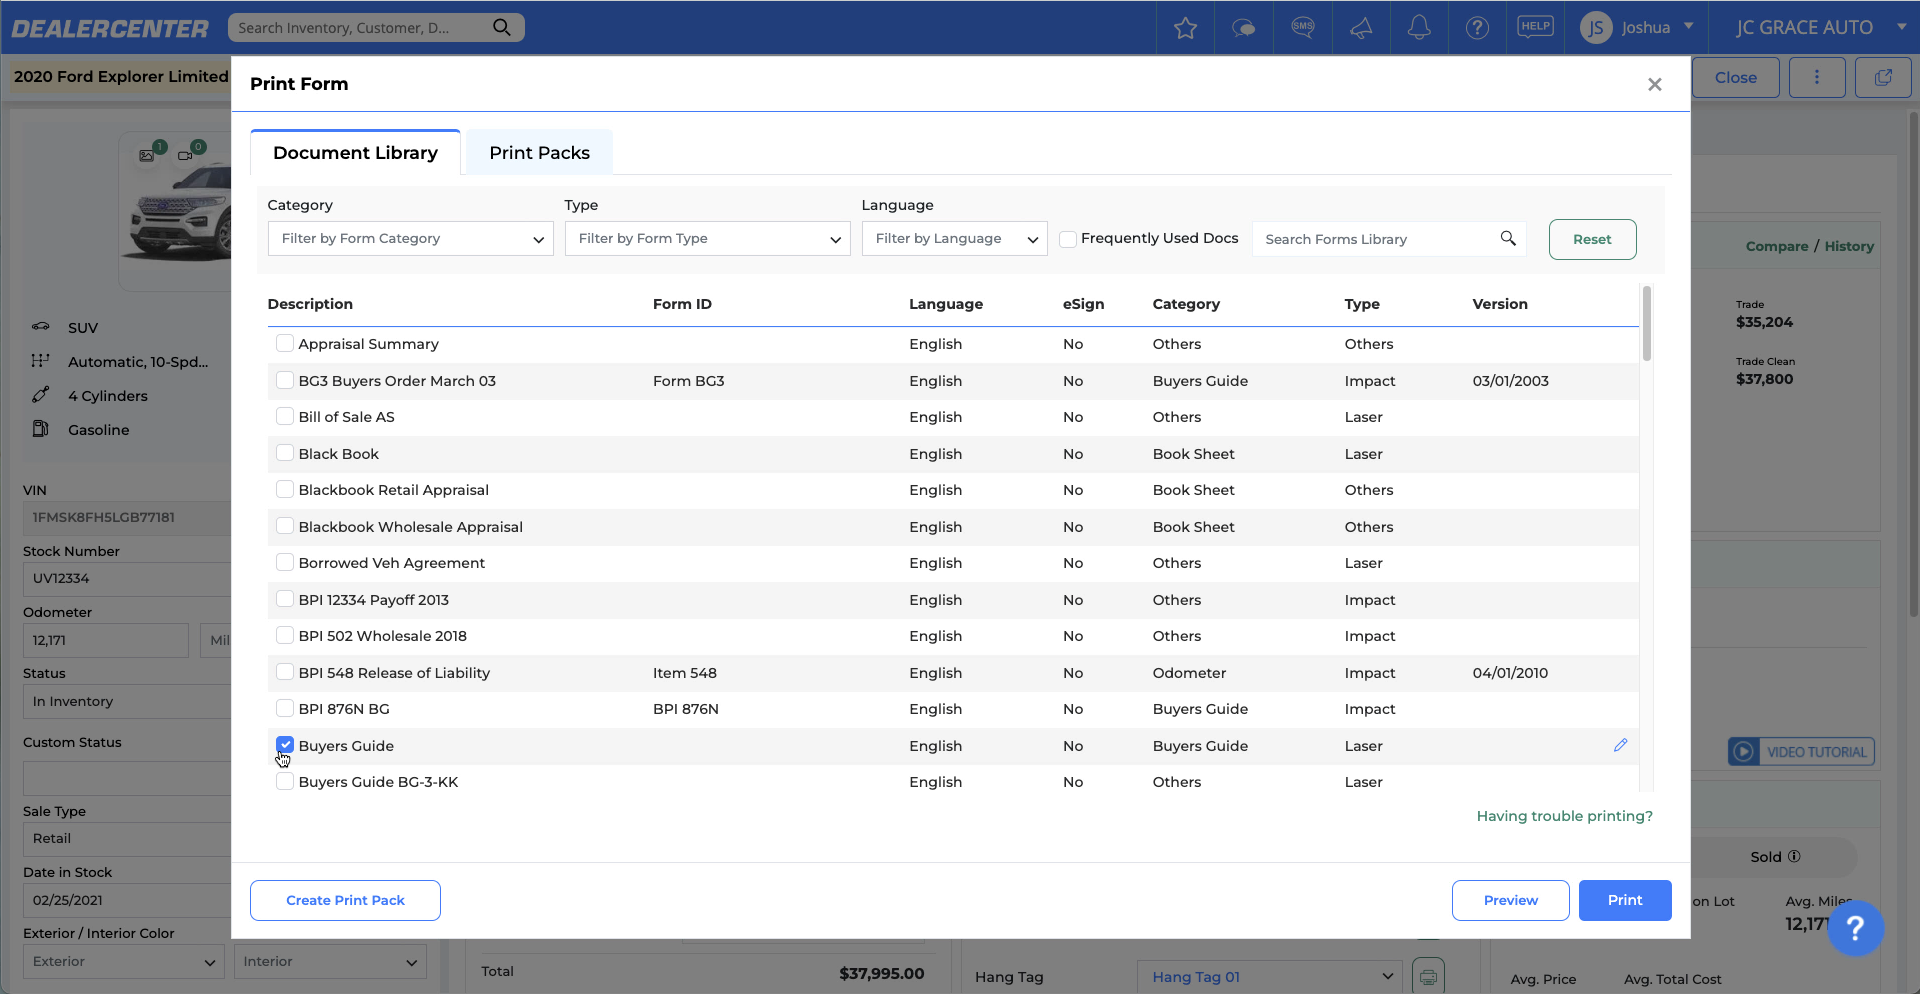The width and height of the screenshot is (1920, 994).
Task: Open the SMS messaging icon
Action: [1302, 27]
